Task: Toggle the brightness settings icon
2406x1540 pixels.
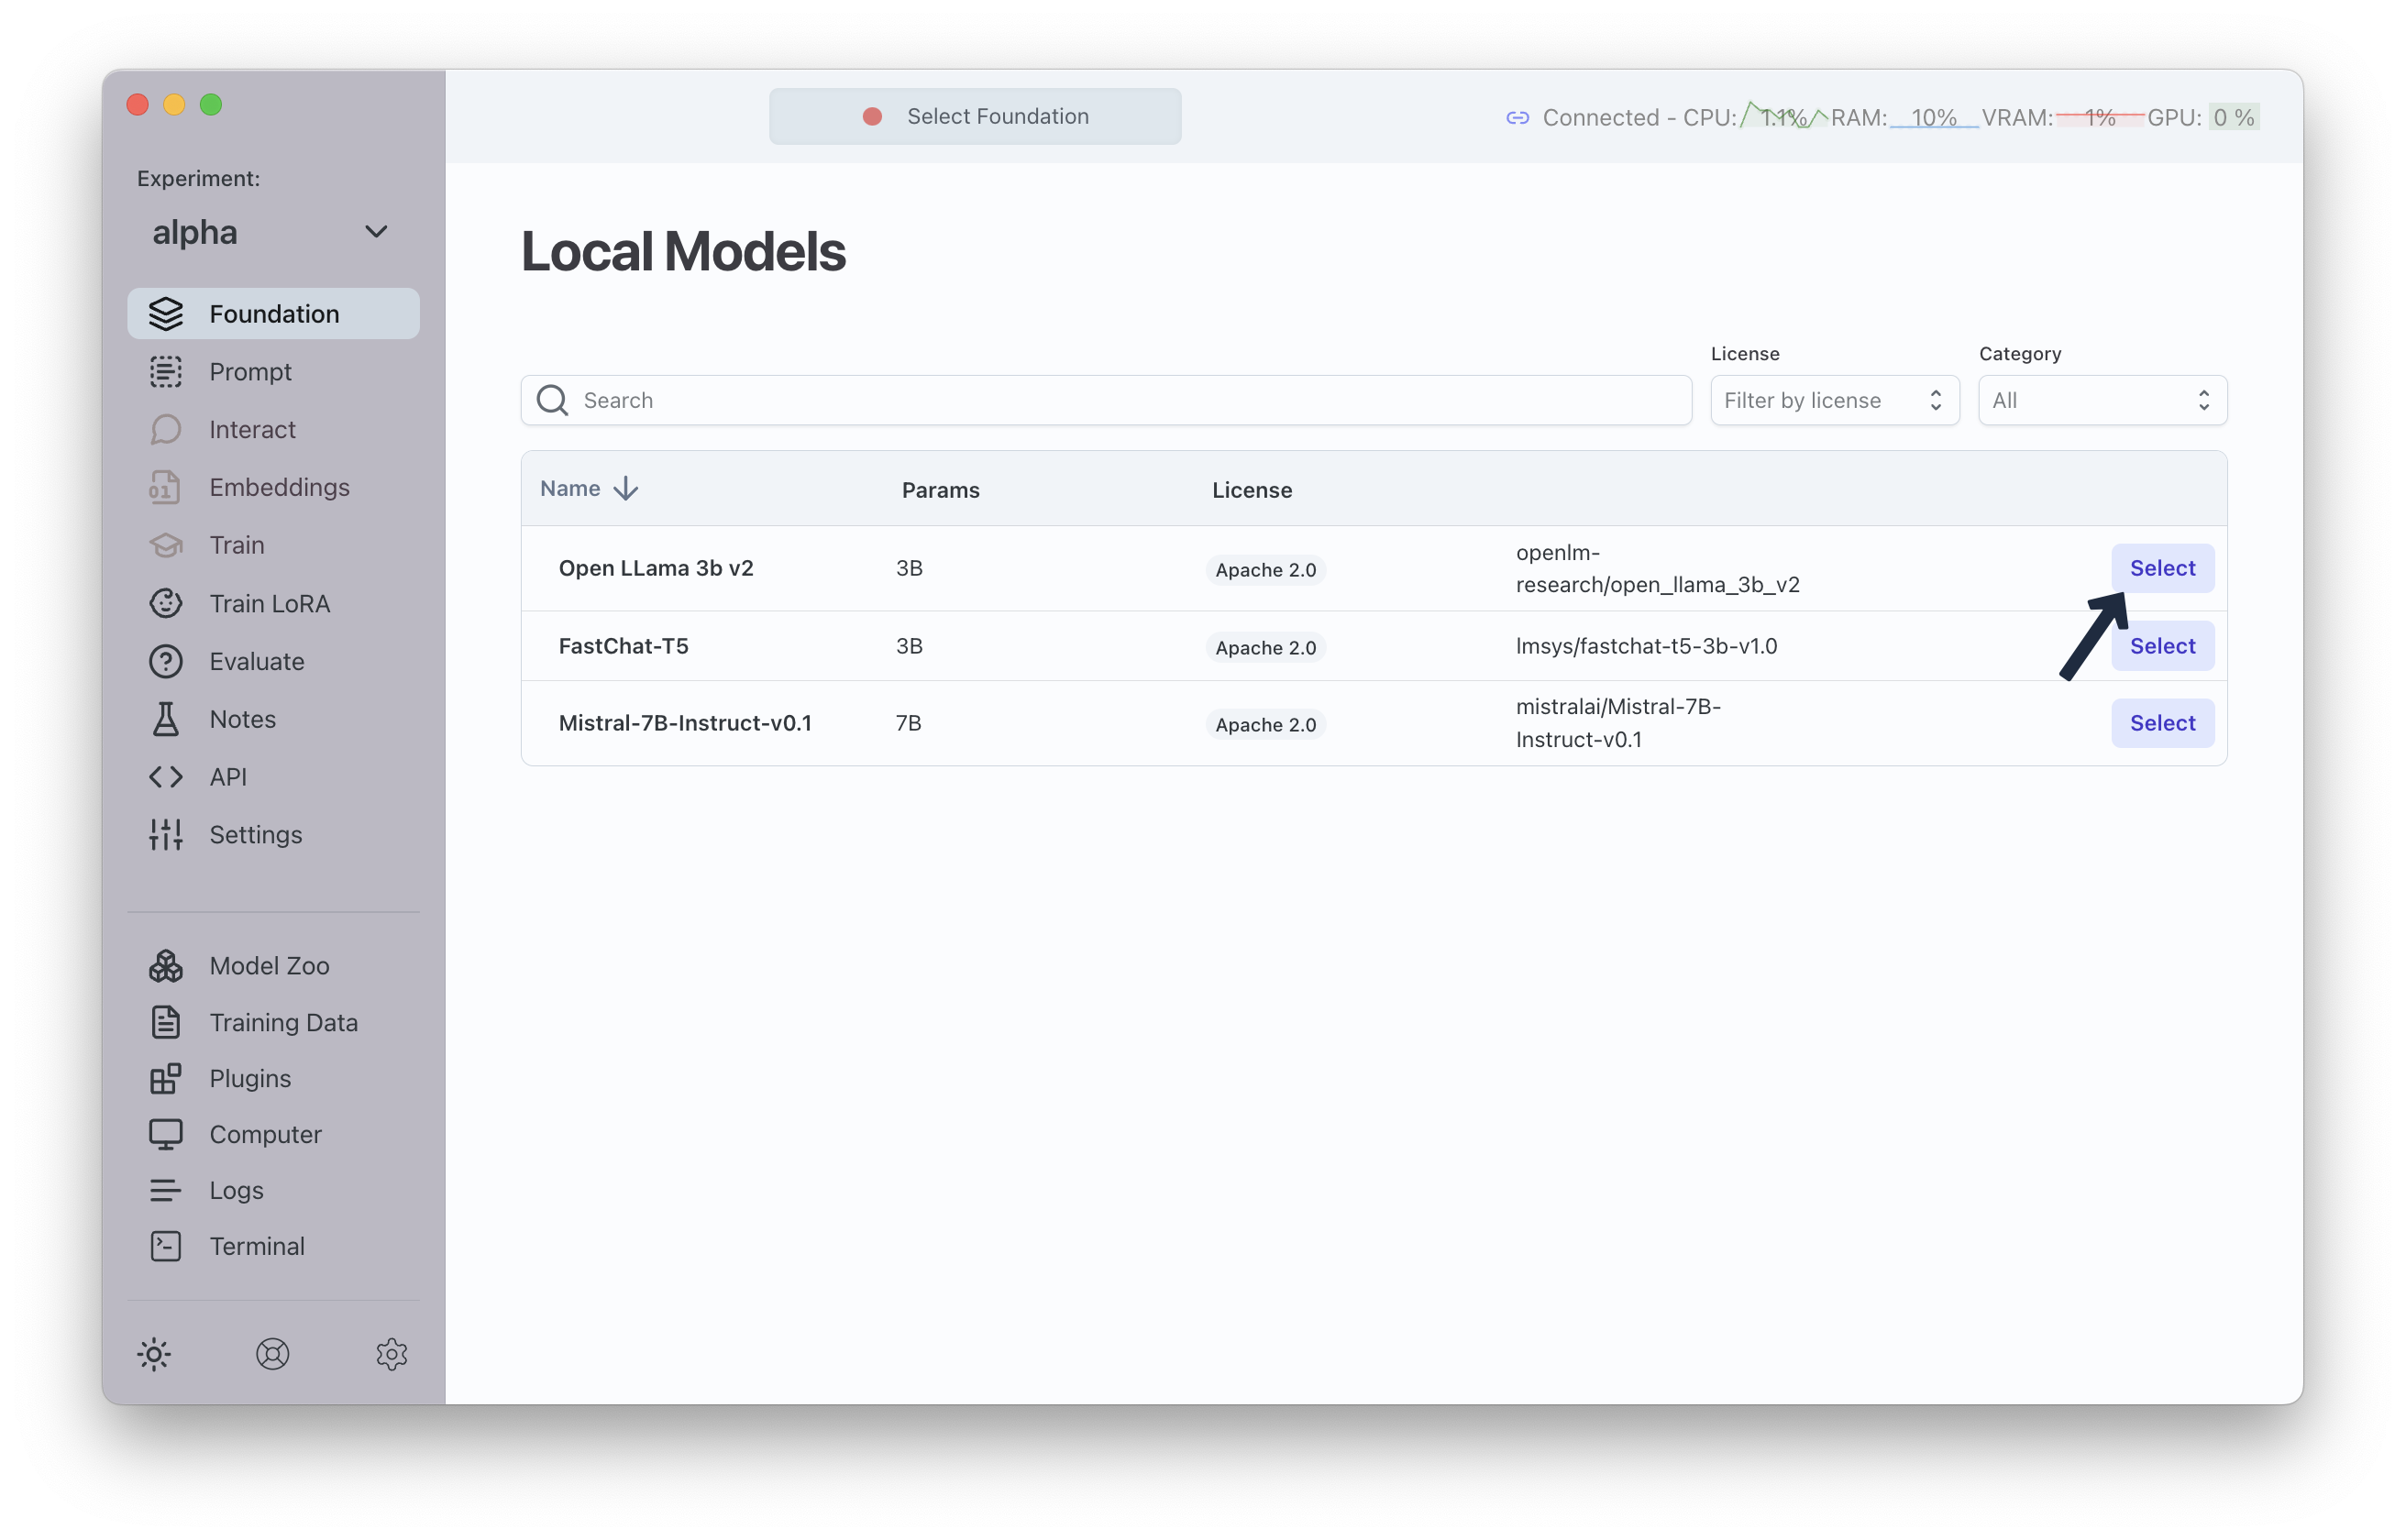Action: coord(154,1354)
